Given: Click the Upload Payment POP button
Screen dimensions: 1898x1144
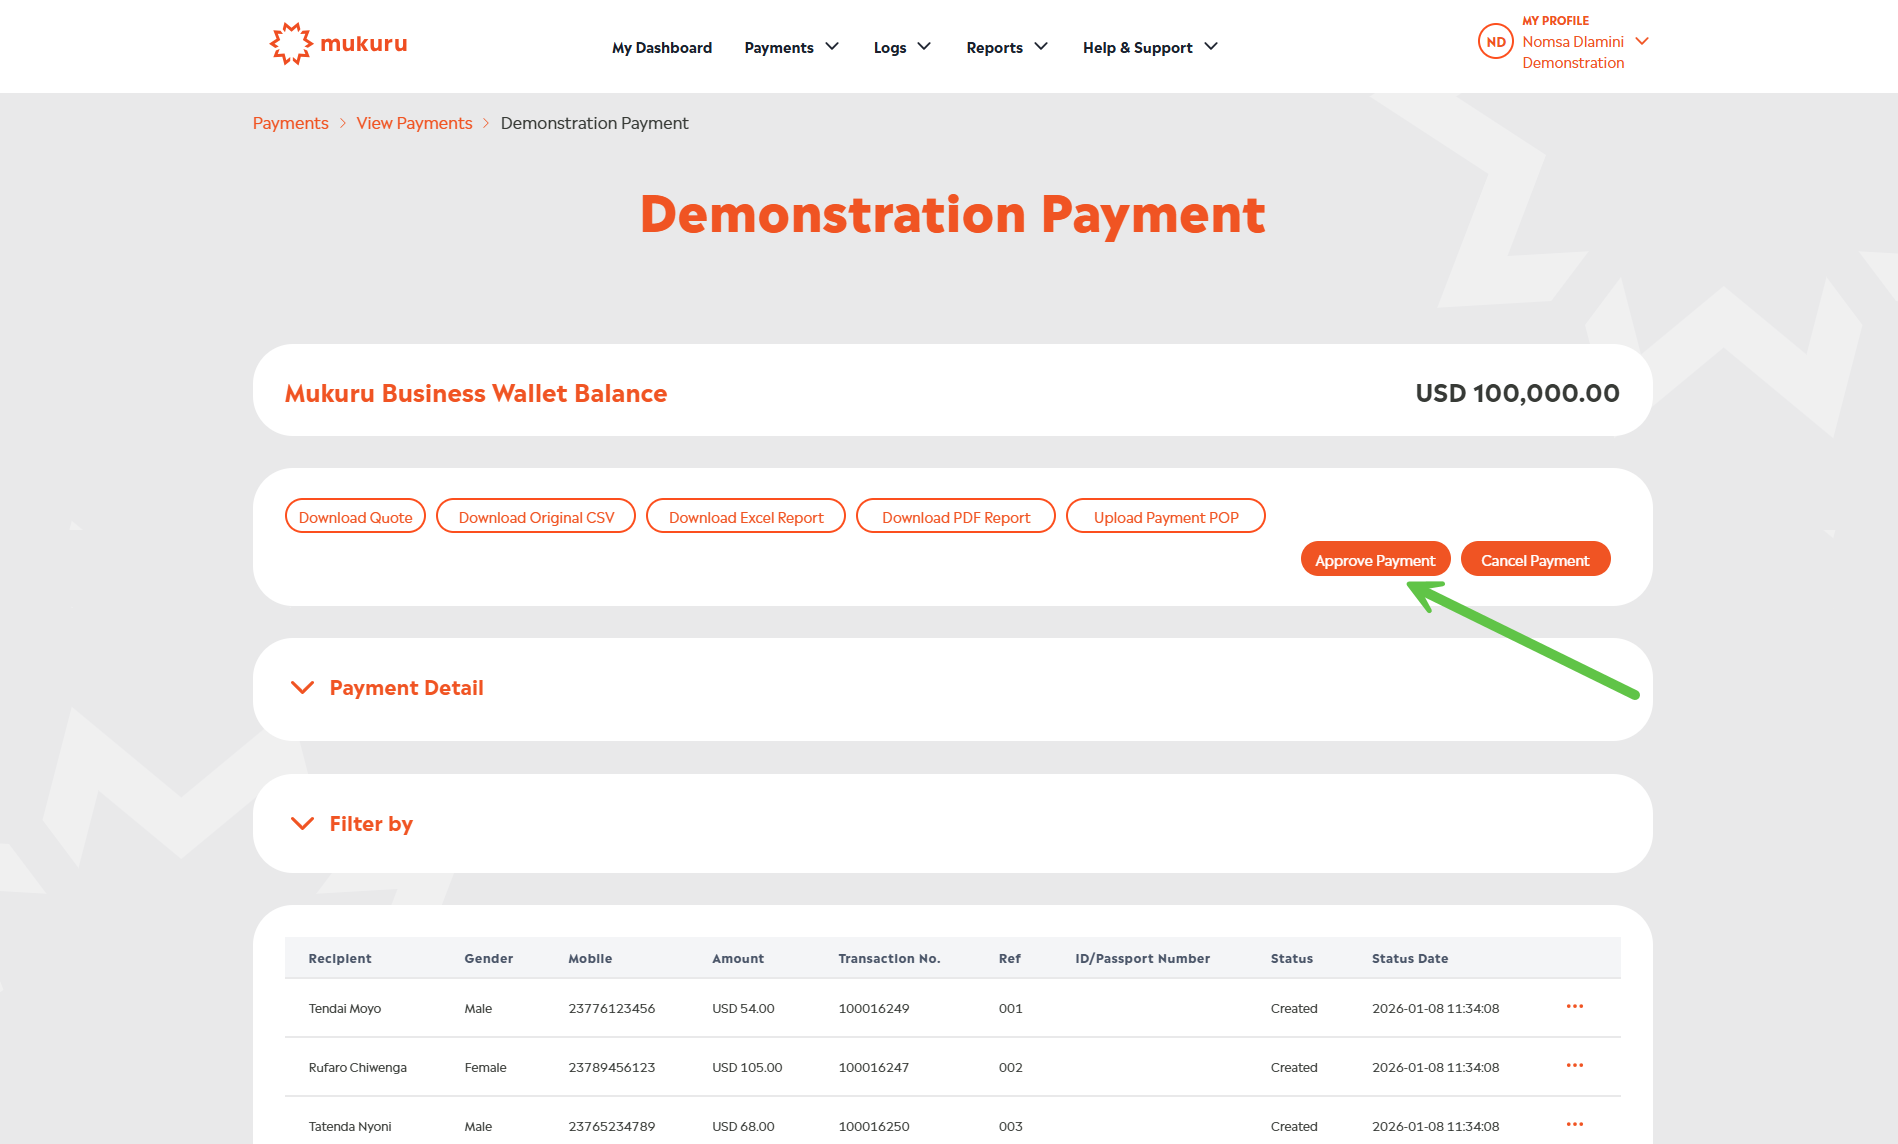Looking at the screenshot, I should point(1165,517).
